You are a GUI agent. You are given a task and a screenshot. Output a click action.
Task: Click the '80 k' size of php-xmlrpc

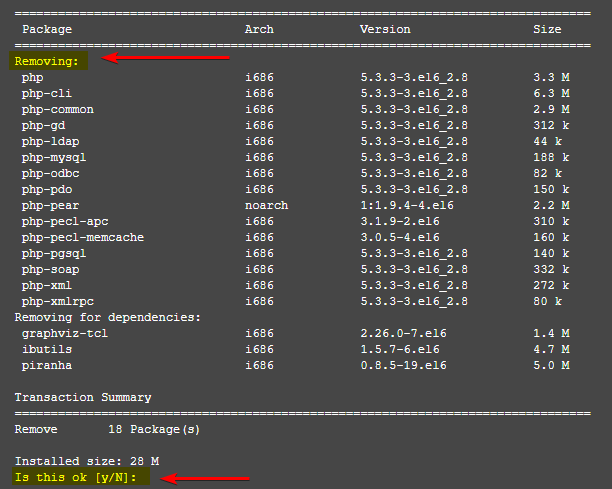(x=548, y=301)
